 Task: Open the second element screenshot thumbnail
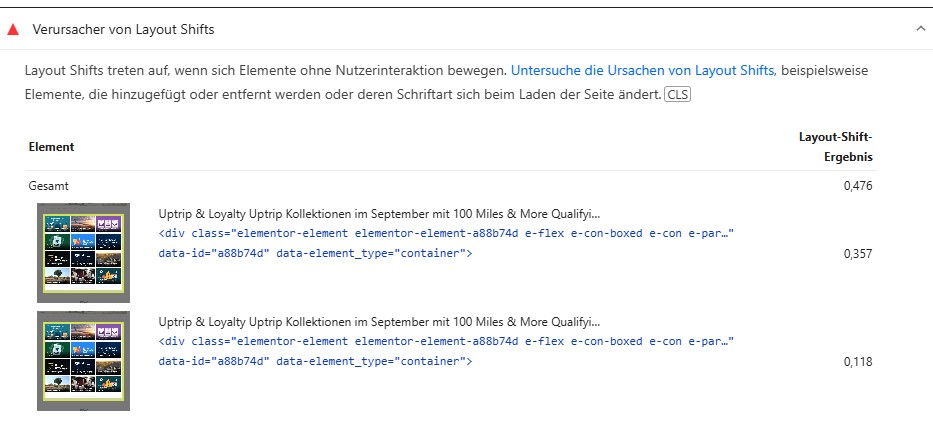84,360
